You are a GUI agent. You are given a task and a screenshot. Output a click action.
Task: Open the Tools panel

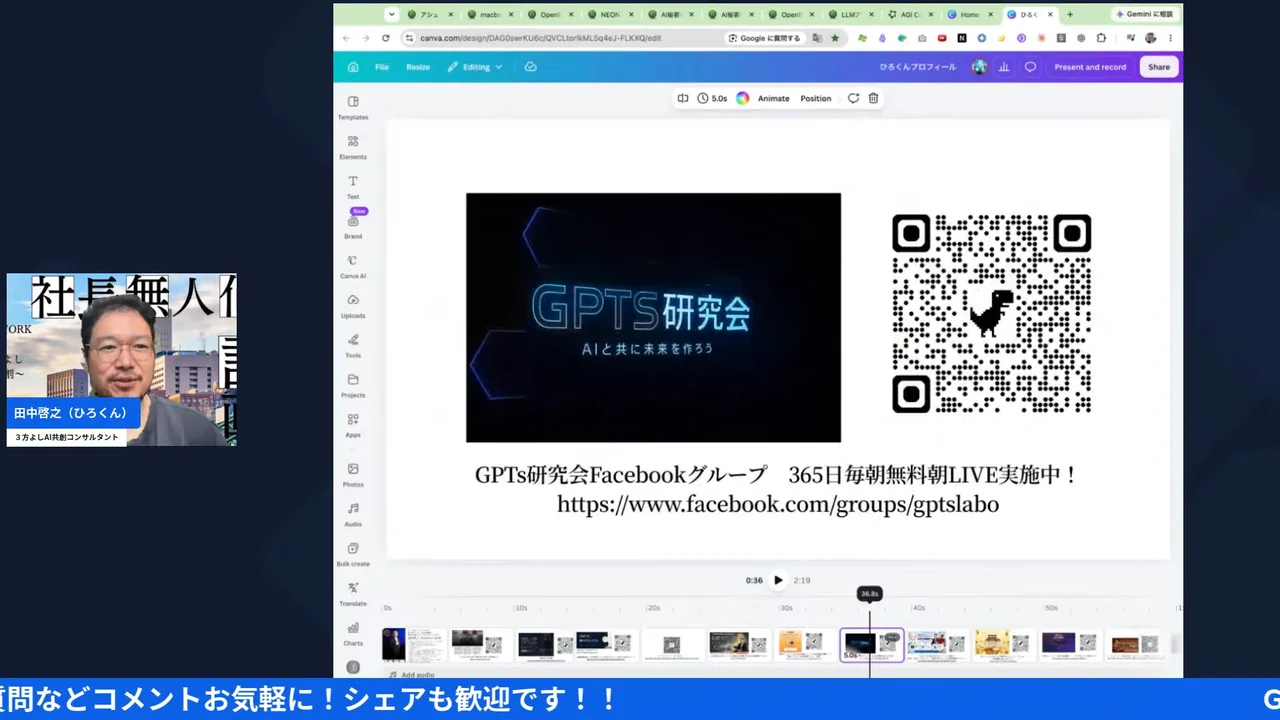pos(353,346)
